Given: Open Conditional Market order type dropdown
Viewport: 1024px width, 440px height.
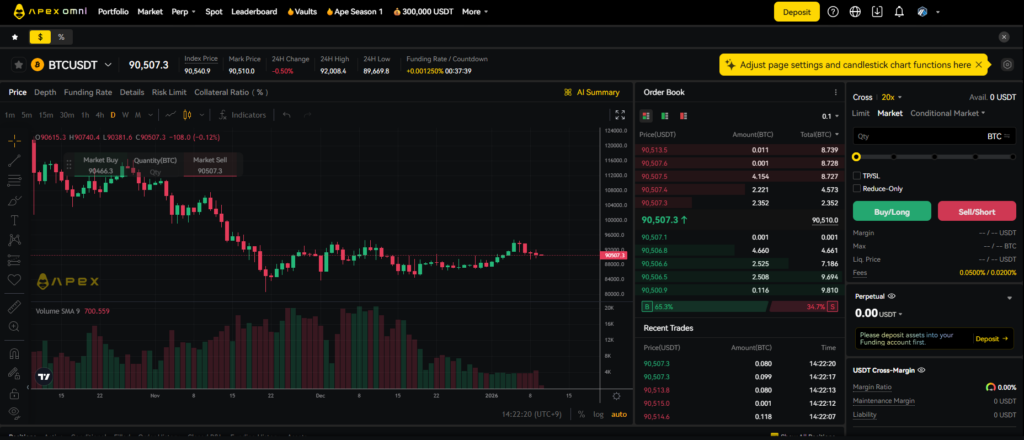Looking at the screenshot, I should [948, 113].
